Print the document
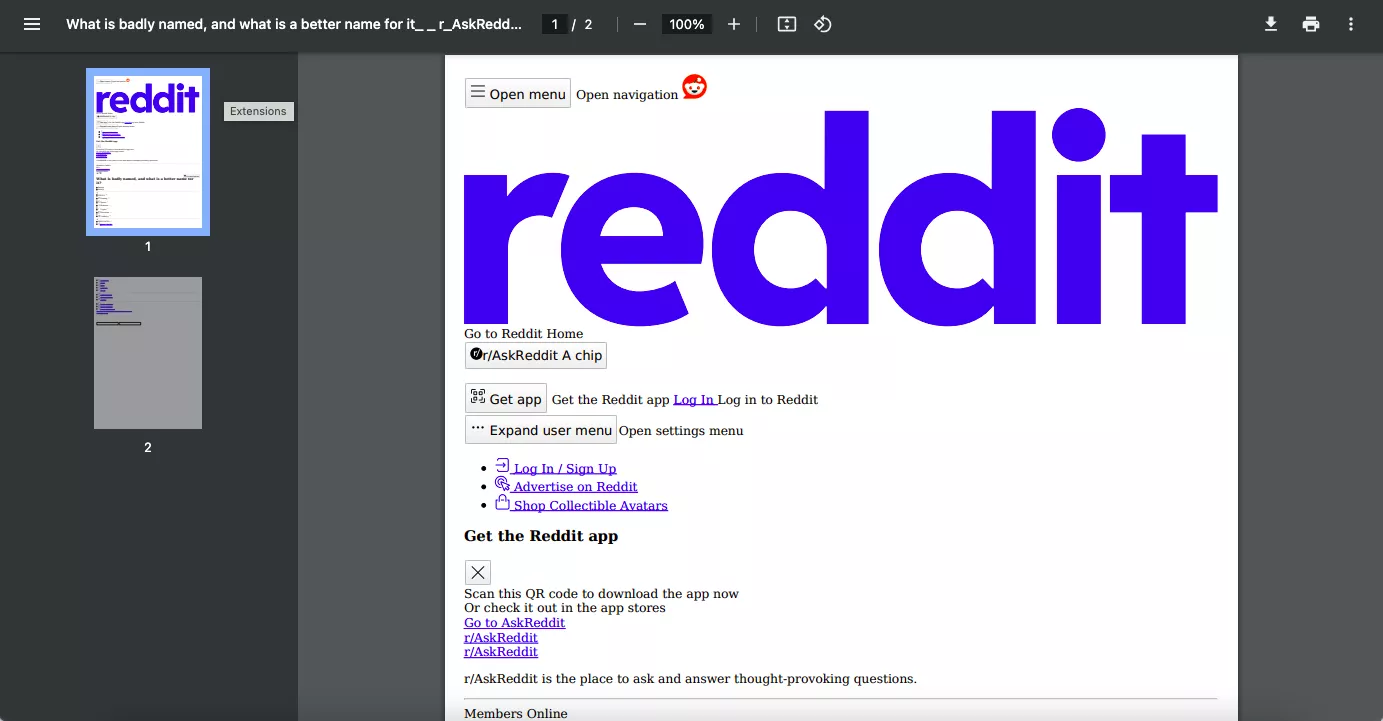The height and width of the screenshot is (721, 1383). click(1311, 24)
